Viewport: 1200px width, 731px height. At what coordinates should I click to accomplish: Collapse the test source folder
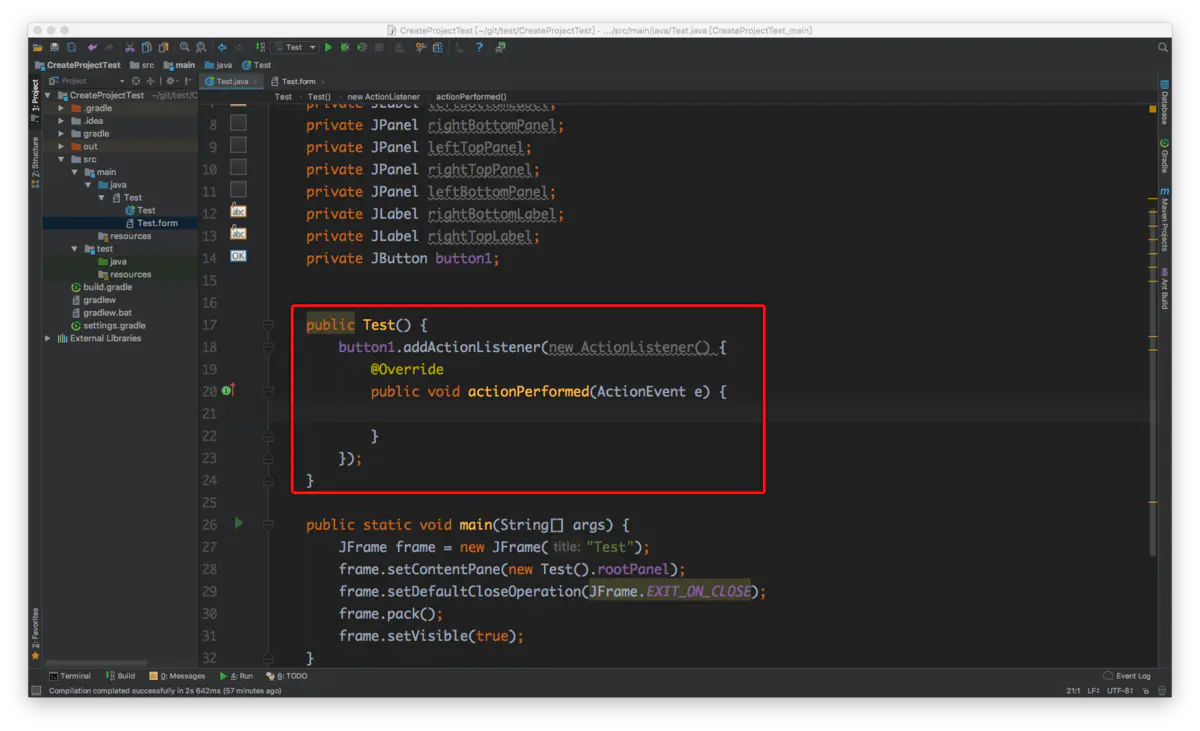(74, 249)
